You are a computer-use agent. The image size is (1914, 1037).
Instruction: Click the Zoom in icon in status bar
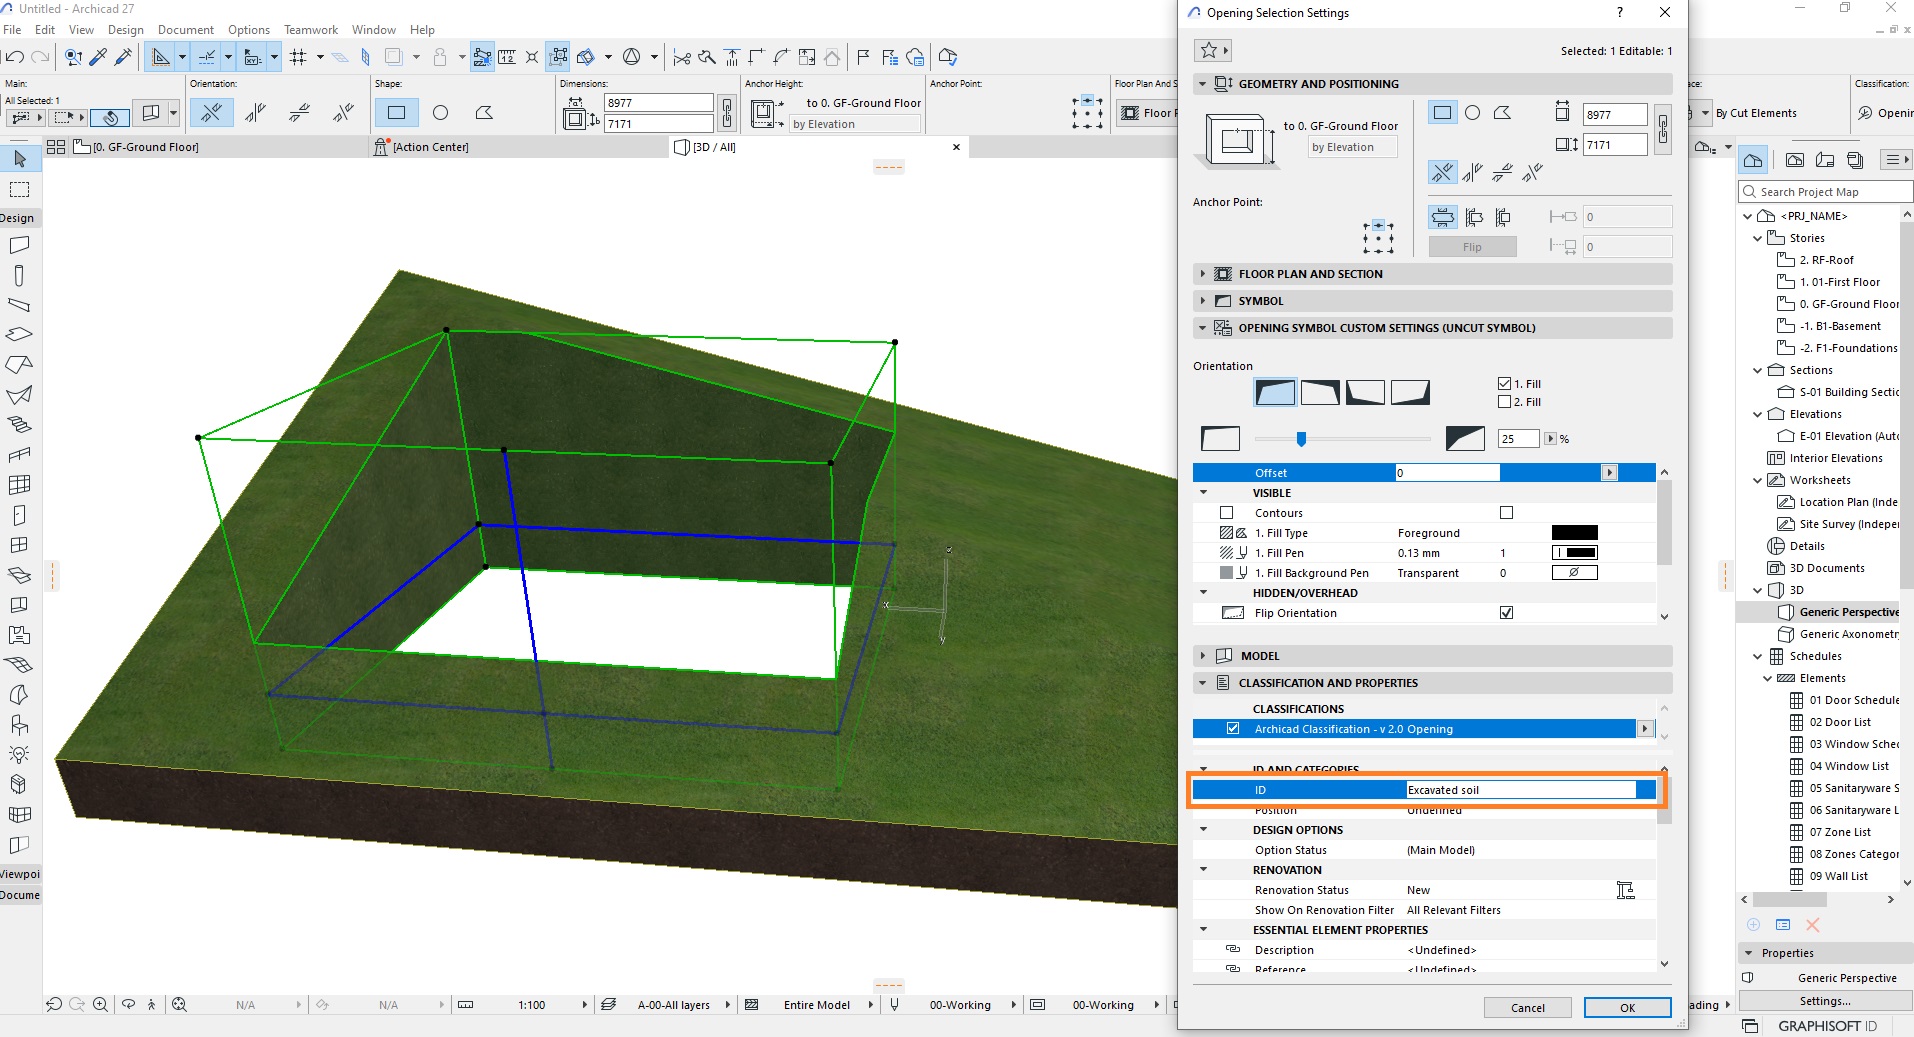tap(100, 1004)
